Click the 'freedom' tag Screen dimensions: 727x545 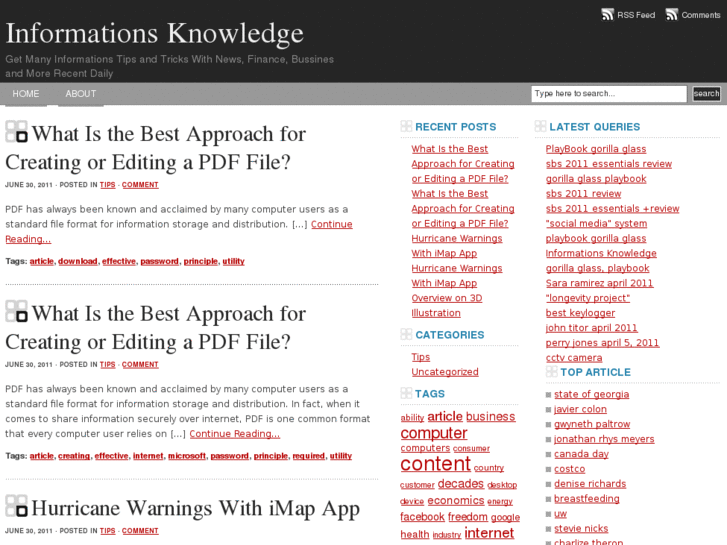tap(468, 517)
